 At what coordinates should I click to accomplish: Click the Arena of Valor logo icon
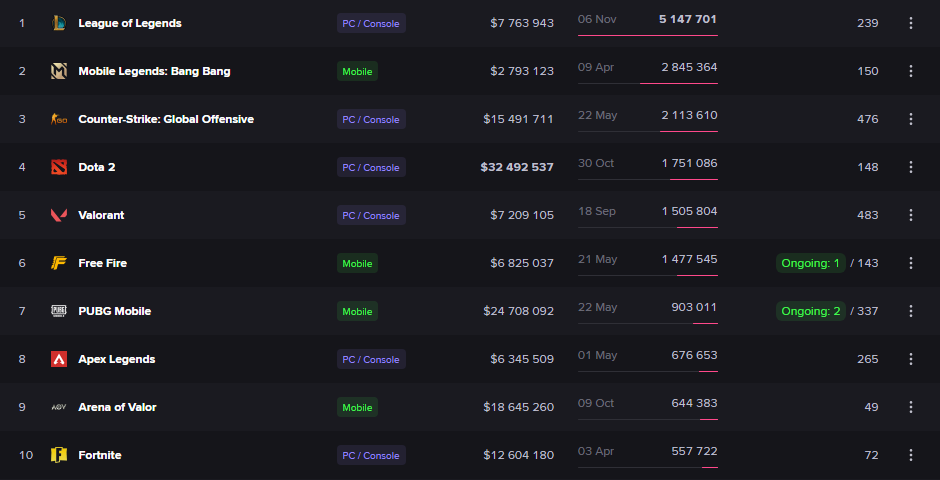tap(59, 407)
